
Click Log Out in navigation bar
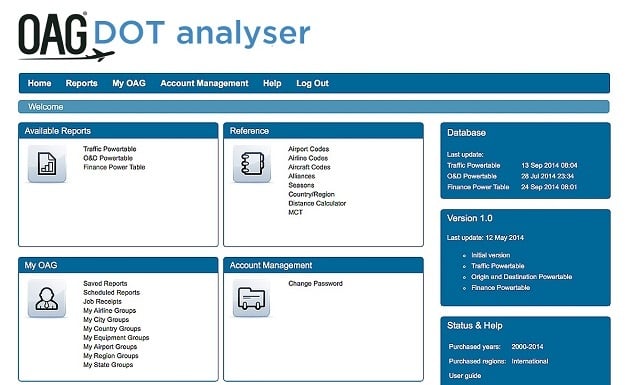pos(313,83)
